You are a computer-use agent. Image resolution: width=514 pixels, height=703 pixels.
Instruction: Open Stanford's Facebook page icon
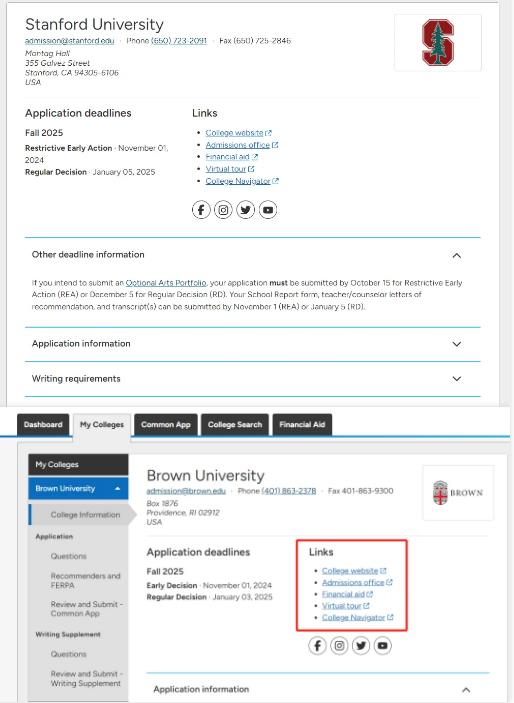(201, 210)
